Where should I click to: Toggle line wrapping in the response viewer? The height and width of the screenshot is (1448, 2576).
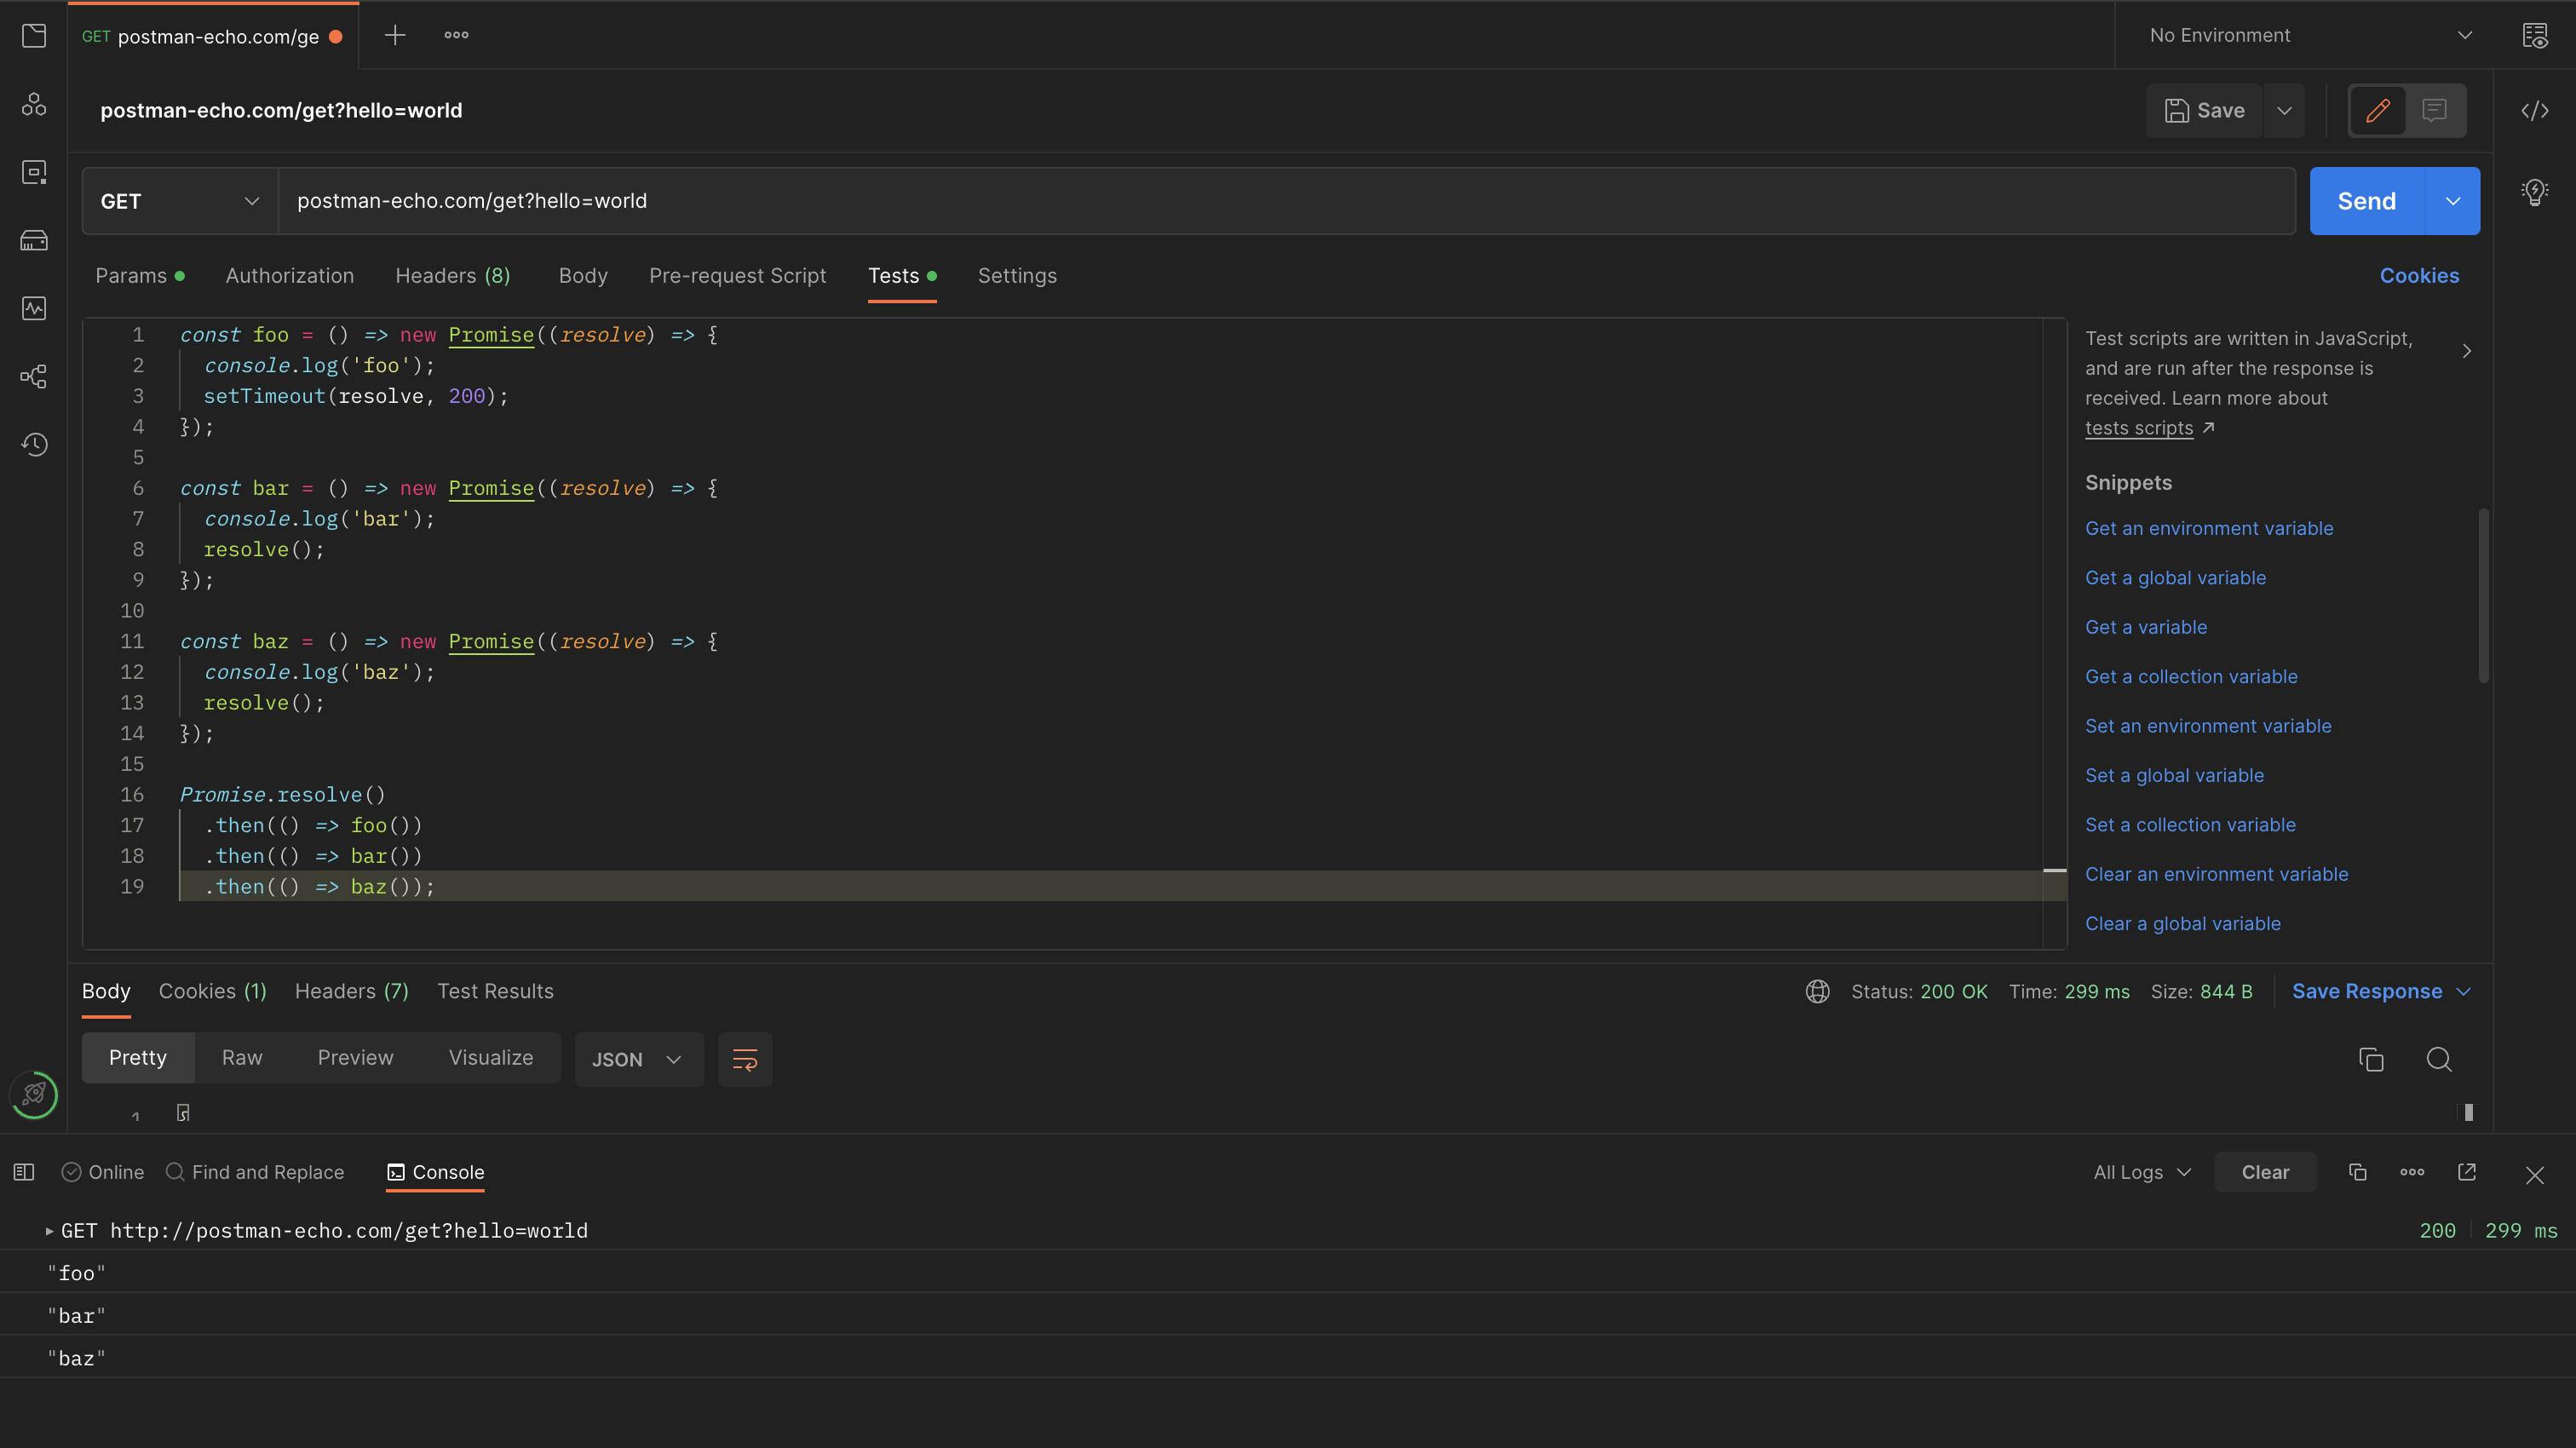(x=745, y=1059)
